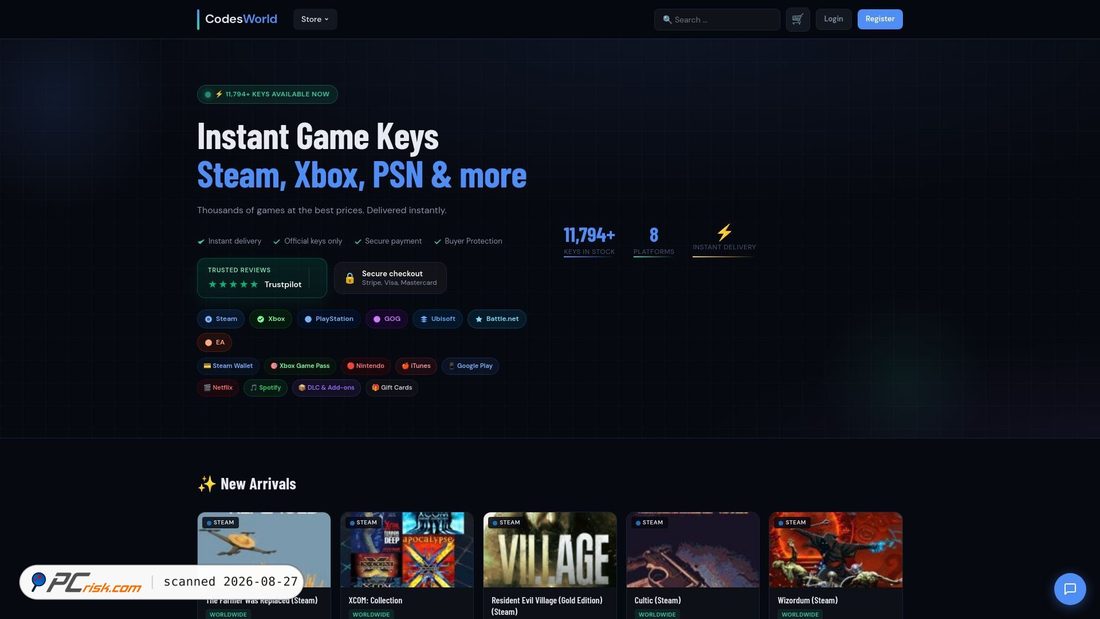Screen dimensions: 1100x619
Task: Click the 11,794+ keys in stock stat
Action: [x=589, y=241]
